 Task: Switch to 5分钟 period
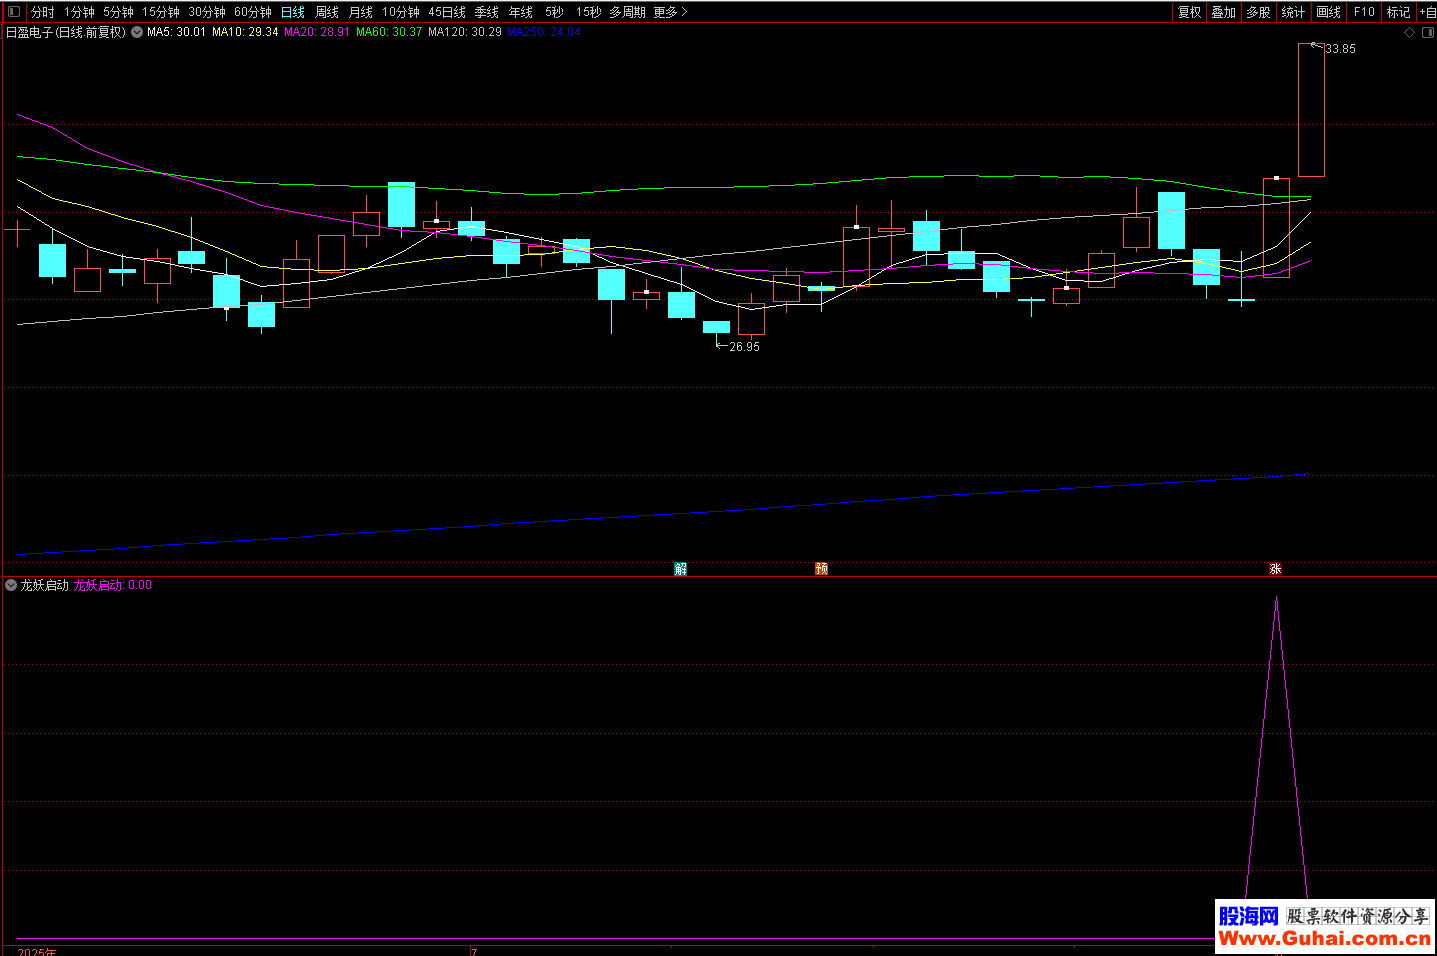point(118,12)
